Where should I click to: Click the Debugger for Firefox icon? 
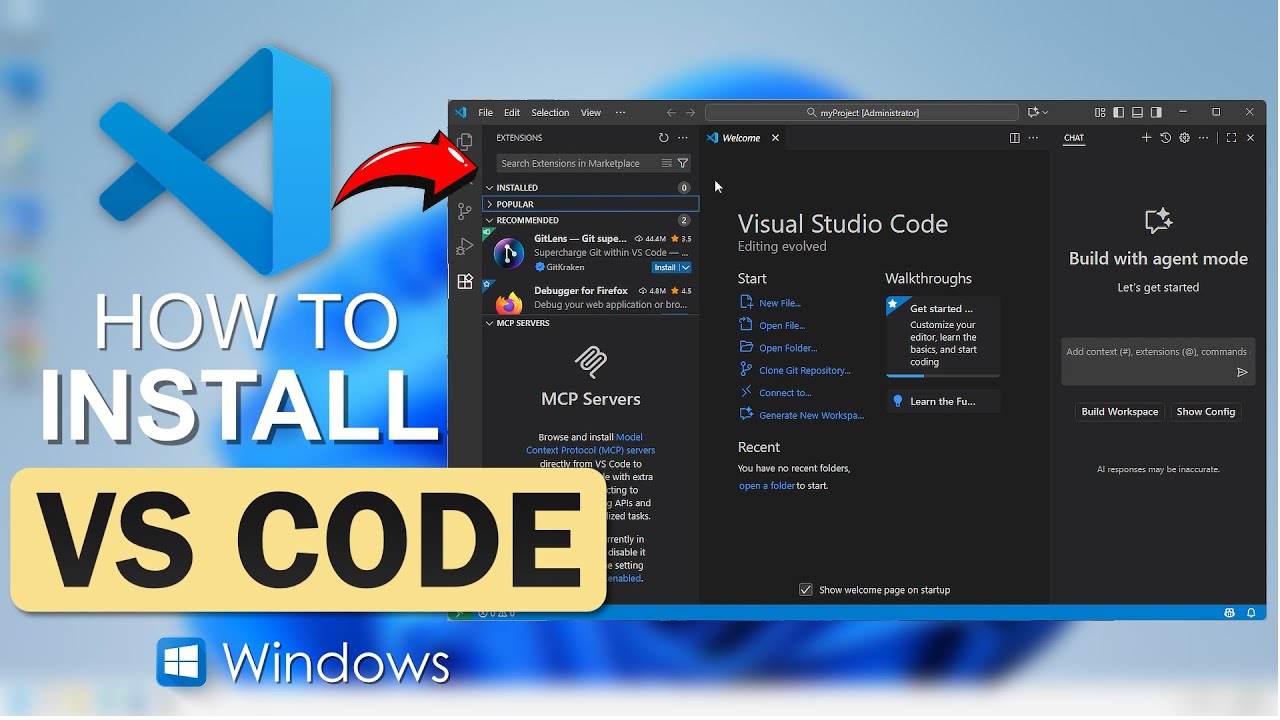pyautogui.click(x=509, y=301)
